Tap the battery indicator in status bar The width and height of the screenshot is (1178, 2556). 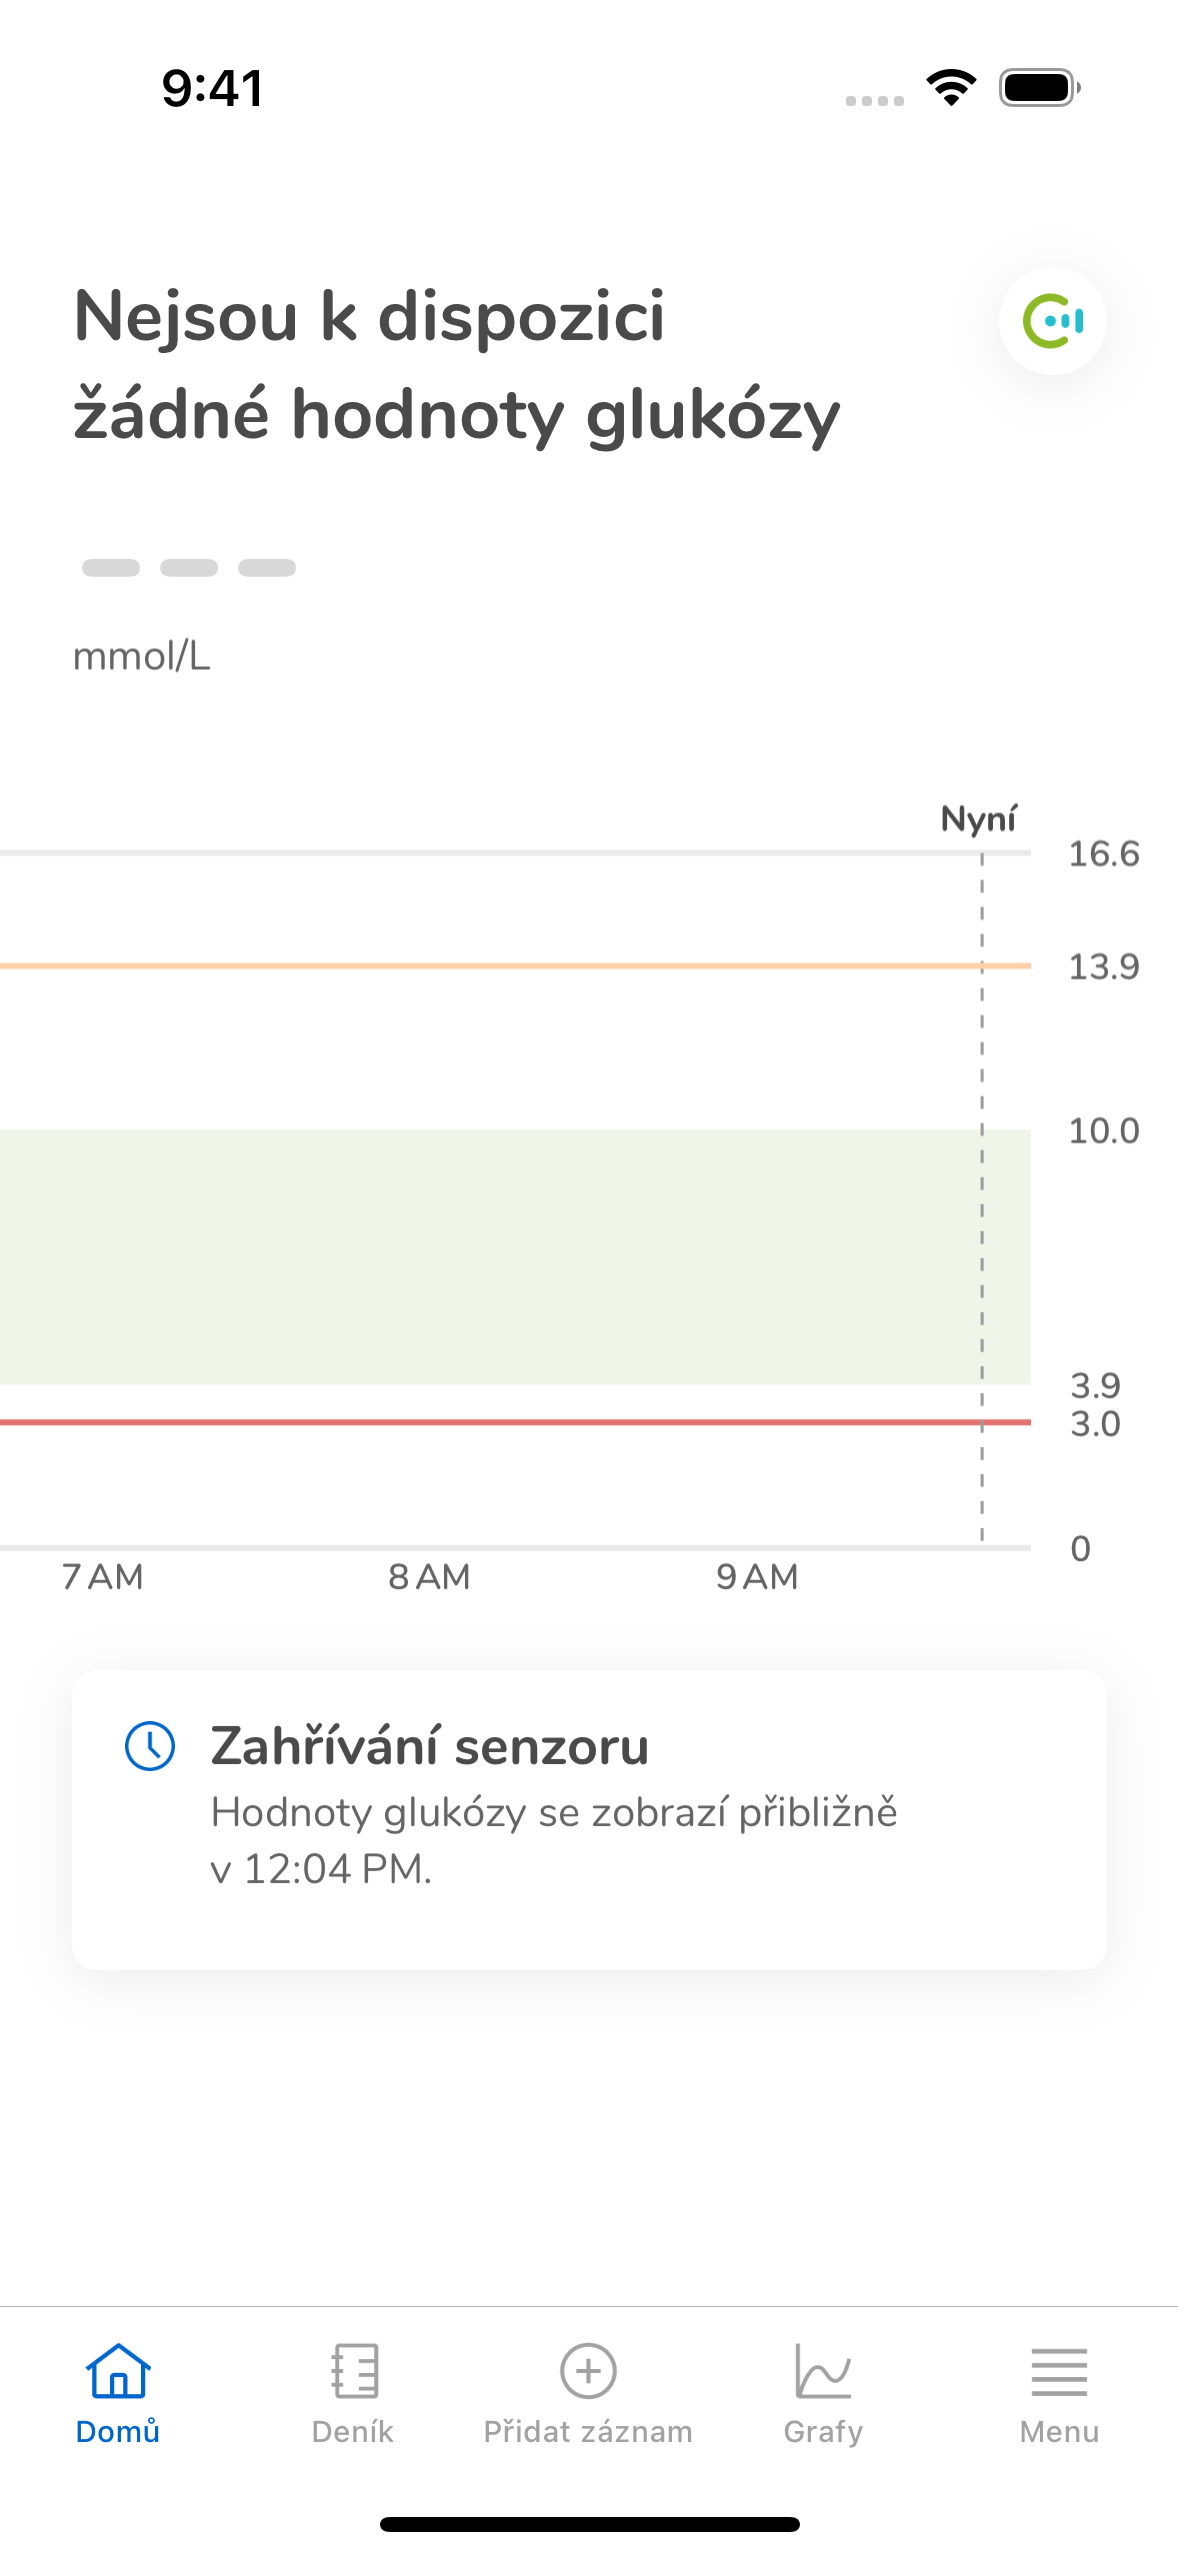pyautogui.click(x=1040, y=88)
